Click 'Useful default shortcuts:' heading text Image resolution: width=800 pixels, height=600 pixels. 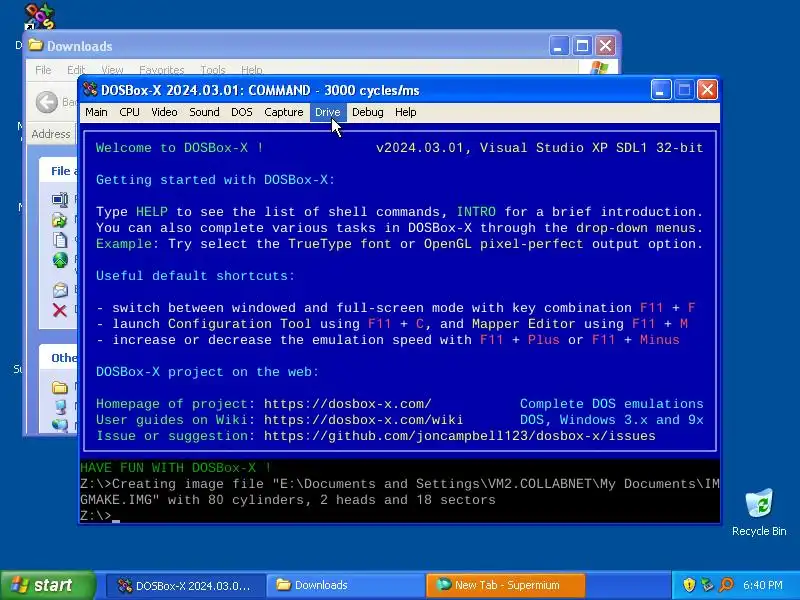[195, 276]
